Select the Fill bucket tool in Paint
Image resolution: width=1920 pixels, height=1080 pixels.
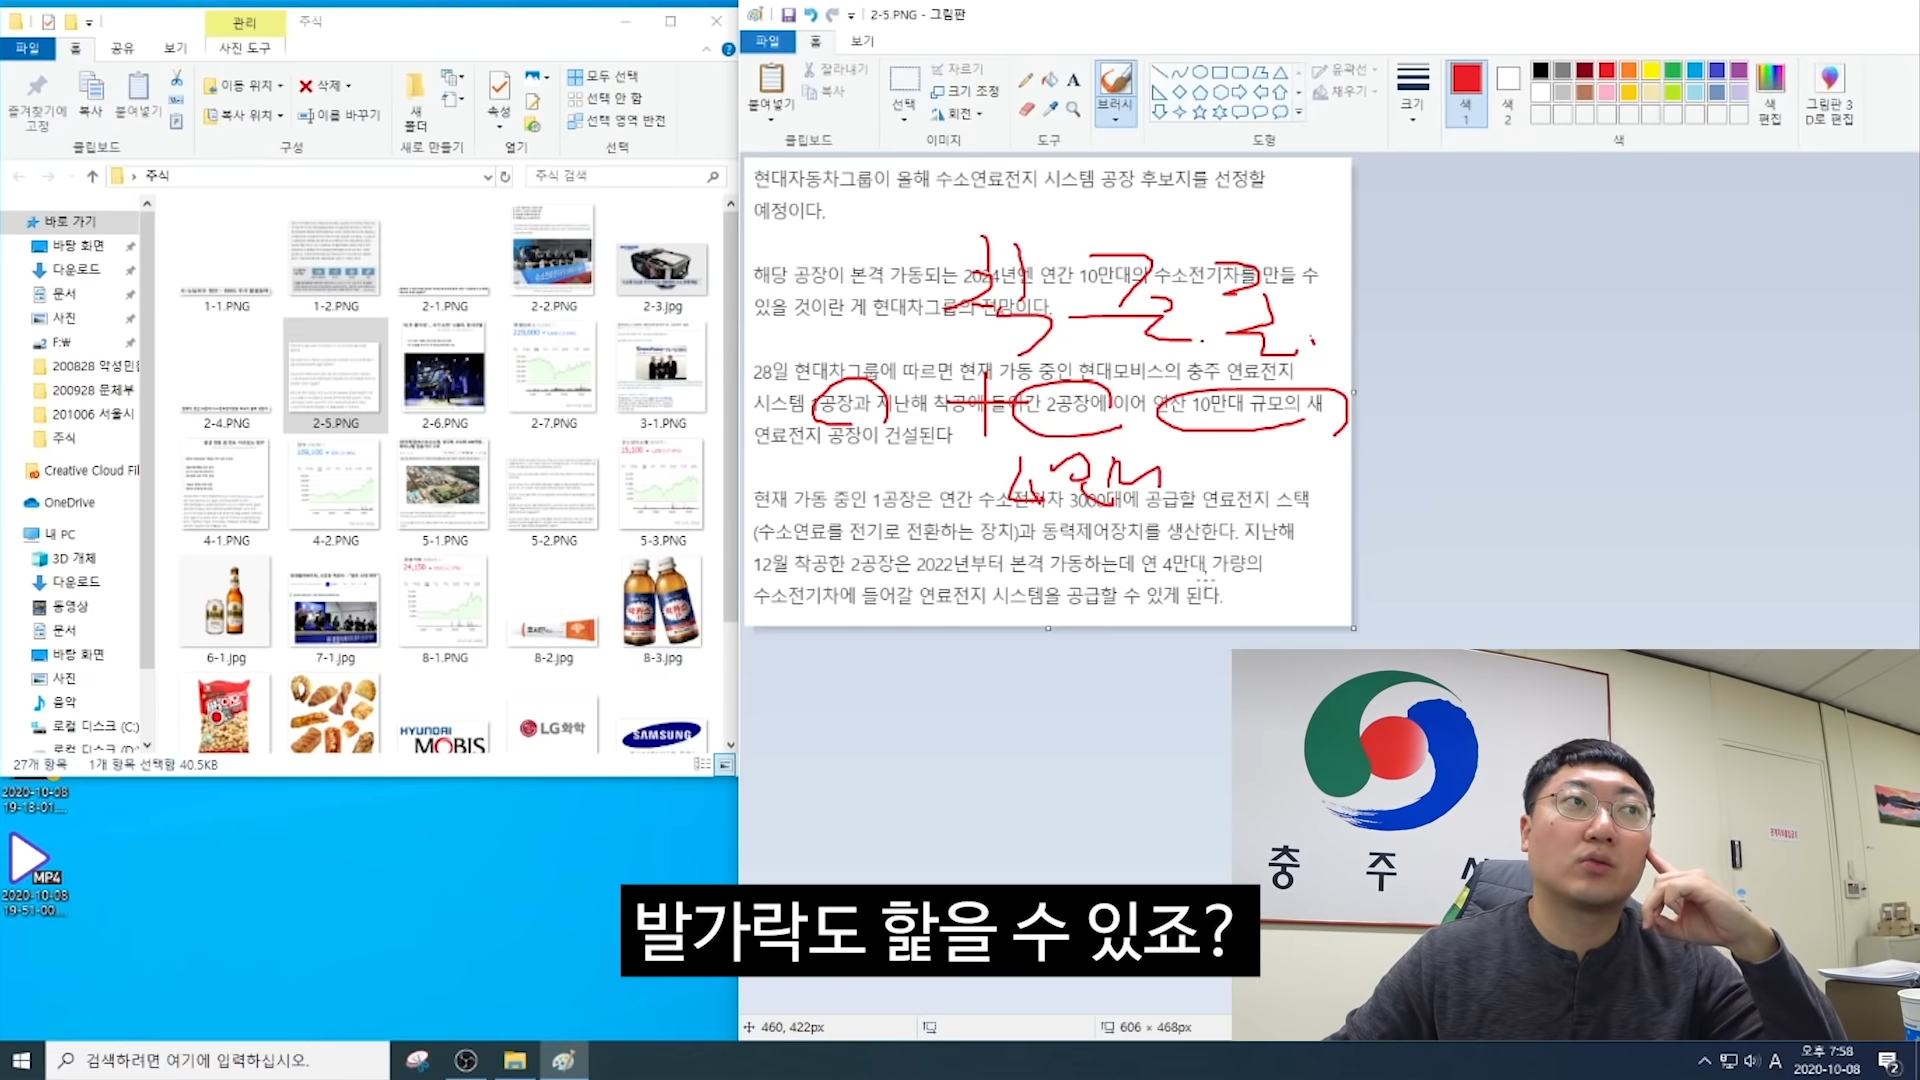click(x=1049, y=79)
